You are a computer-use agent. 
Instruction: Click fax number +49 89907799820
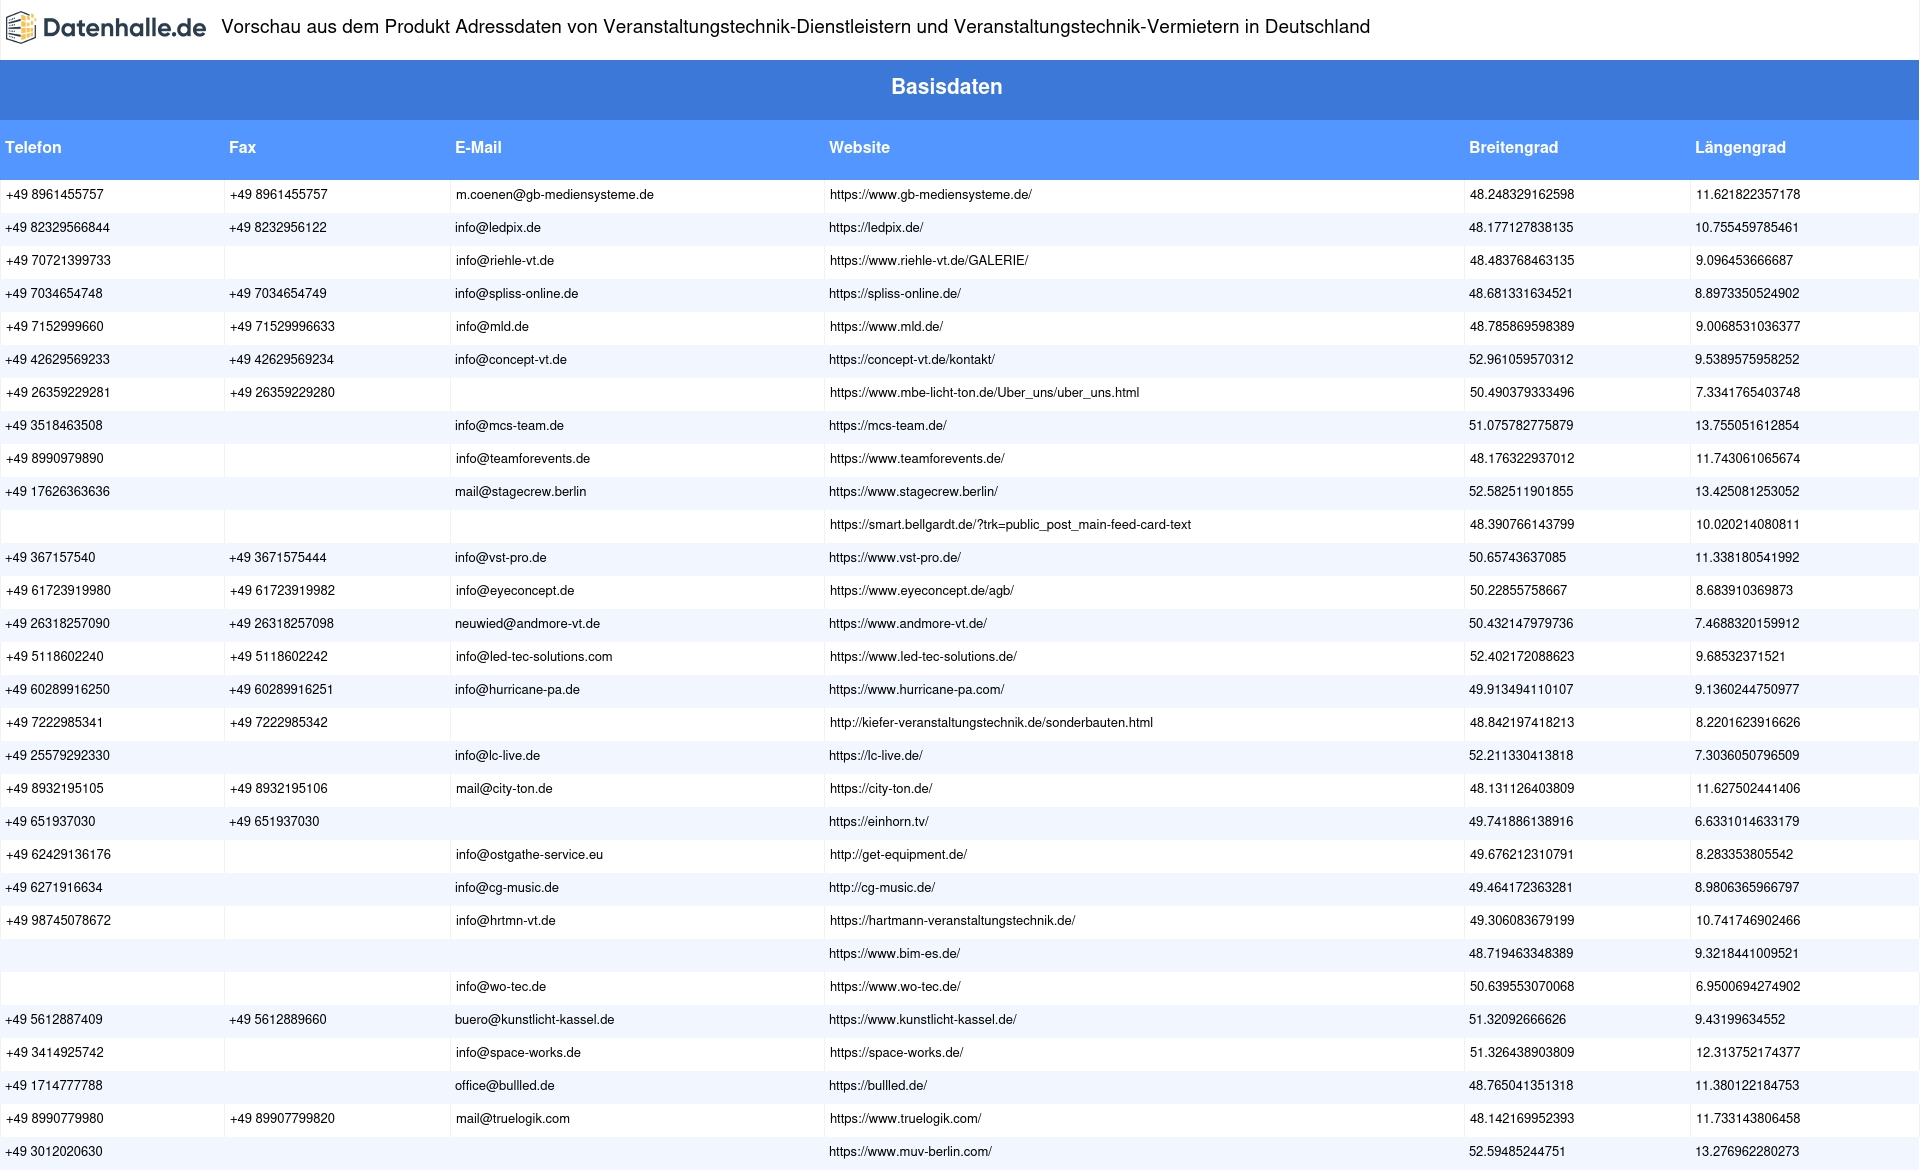(x=282, y=1119)
